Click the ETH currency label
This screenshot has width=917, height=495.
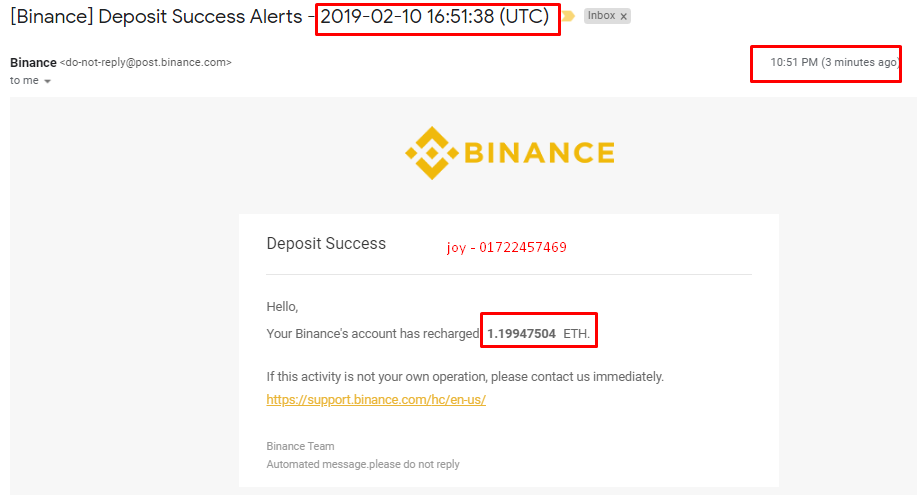576,334
